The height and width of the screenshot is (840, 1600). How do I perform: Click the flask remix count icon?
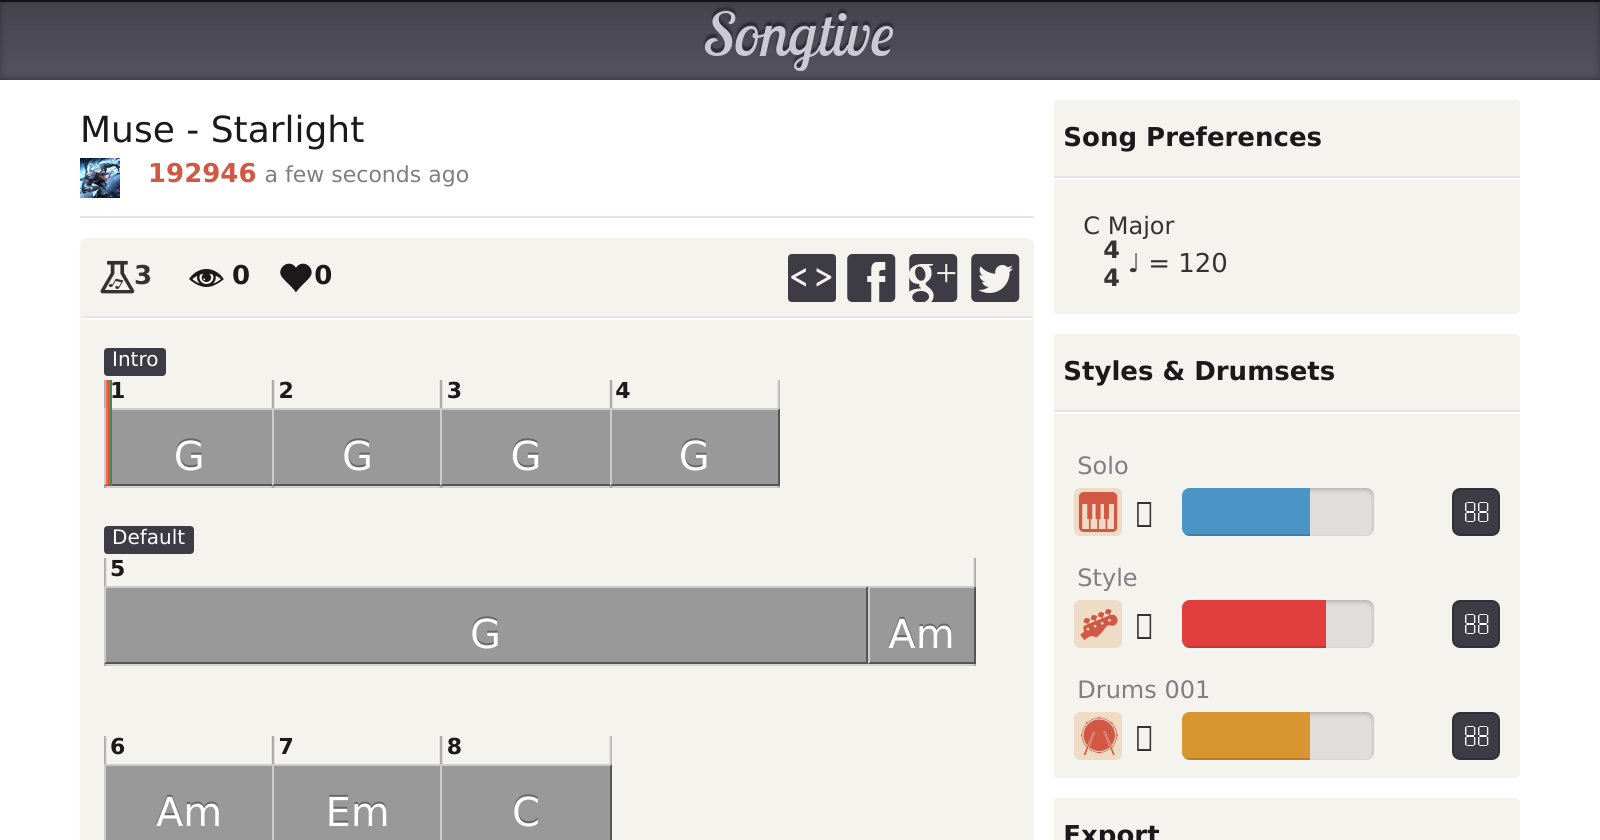coord(117,276)
